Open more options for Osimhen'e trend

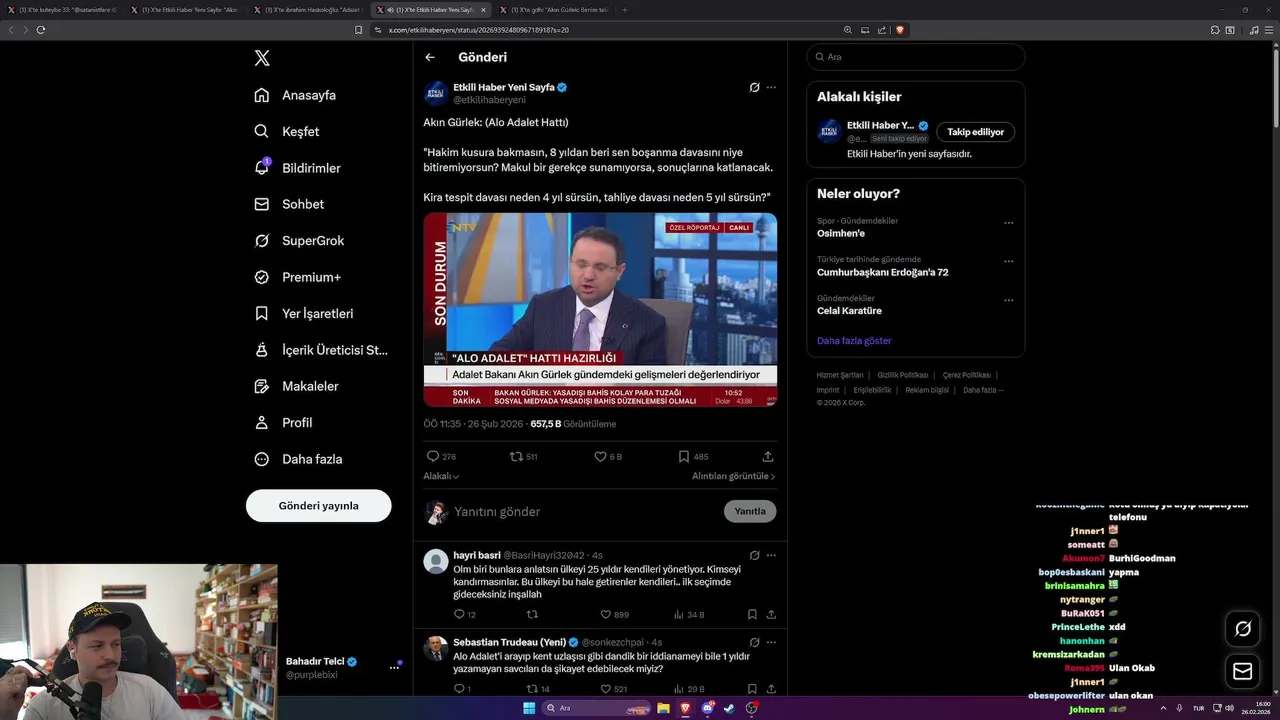[1008, 223]
